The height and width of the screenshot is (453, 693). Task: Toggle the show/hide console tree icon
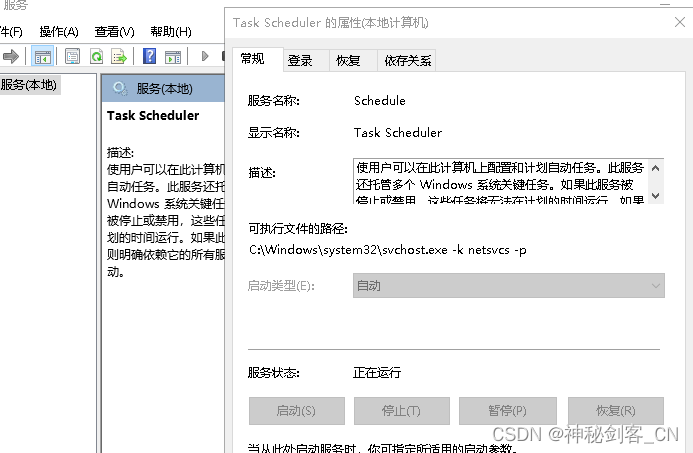click(42, 56)
